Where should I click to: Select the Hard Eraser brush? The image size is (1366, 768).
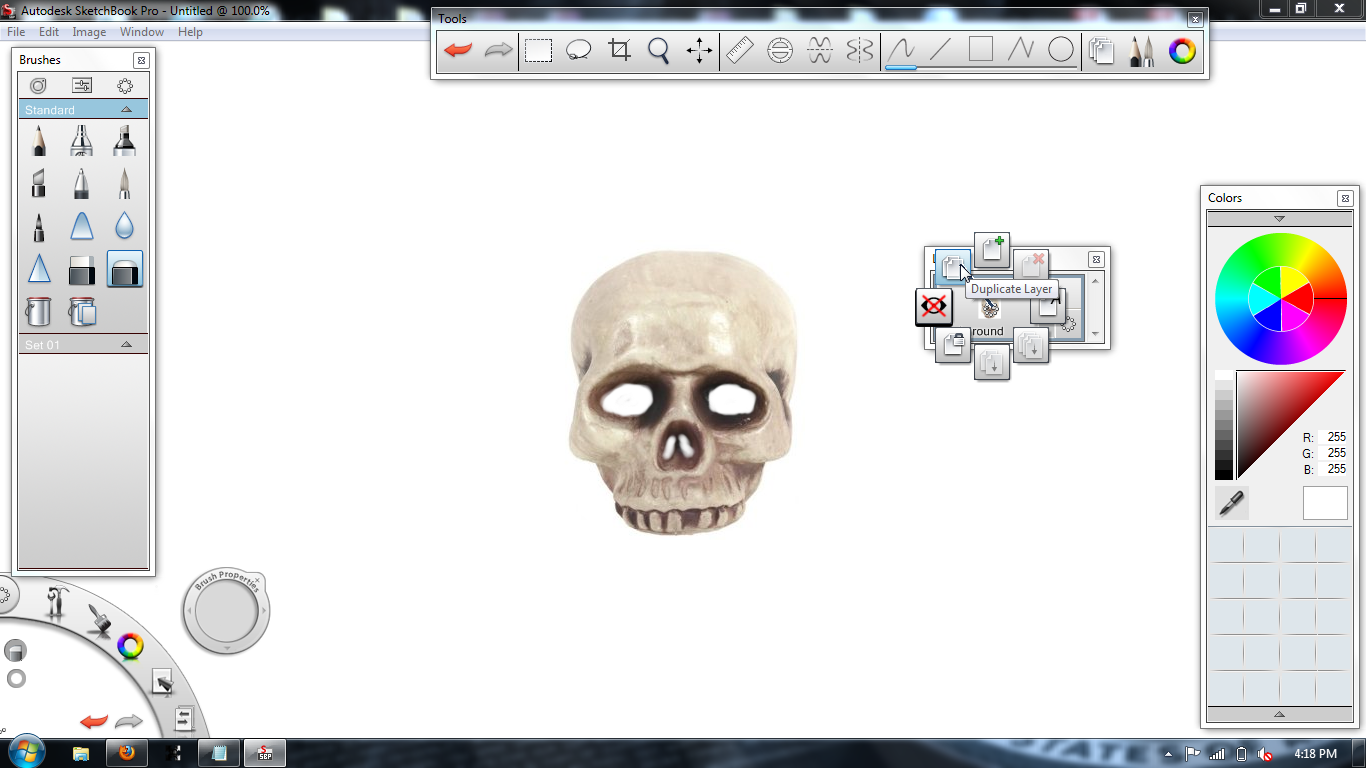coord(82,270)
